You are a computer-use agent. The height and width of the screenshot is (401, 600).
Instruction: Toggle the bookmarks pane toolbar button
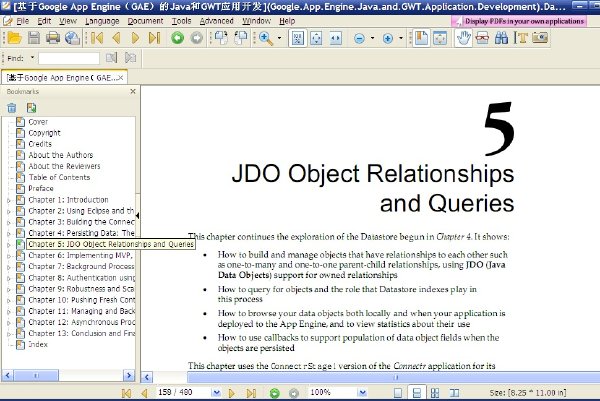click(x=421, y=38)
